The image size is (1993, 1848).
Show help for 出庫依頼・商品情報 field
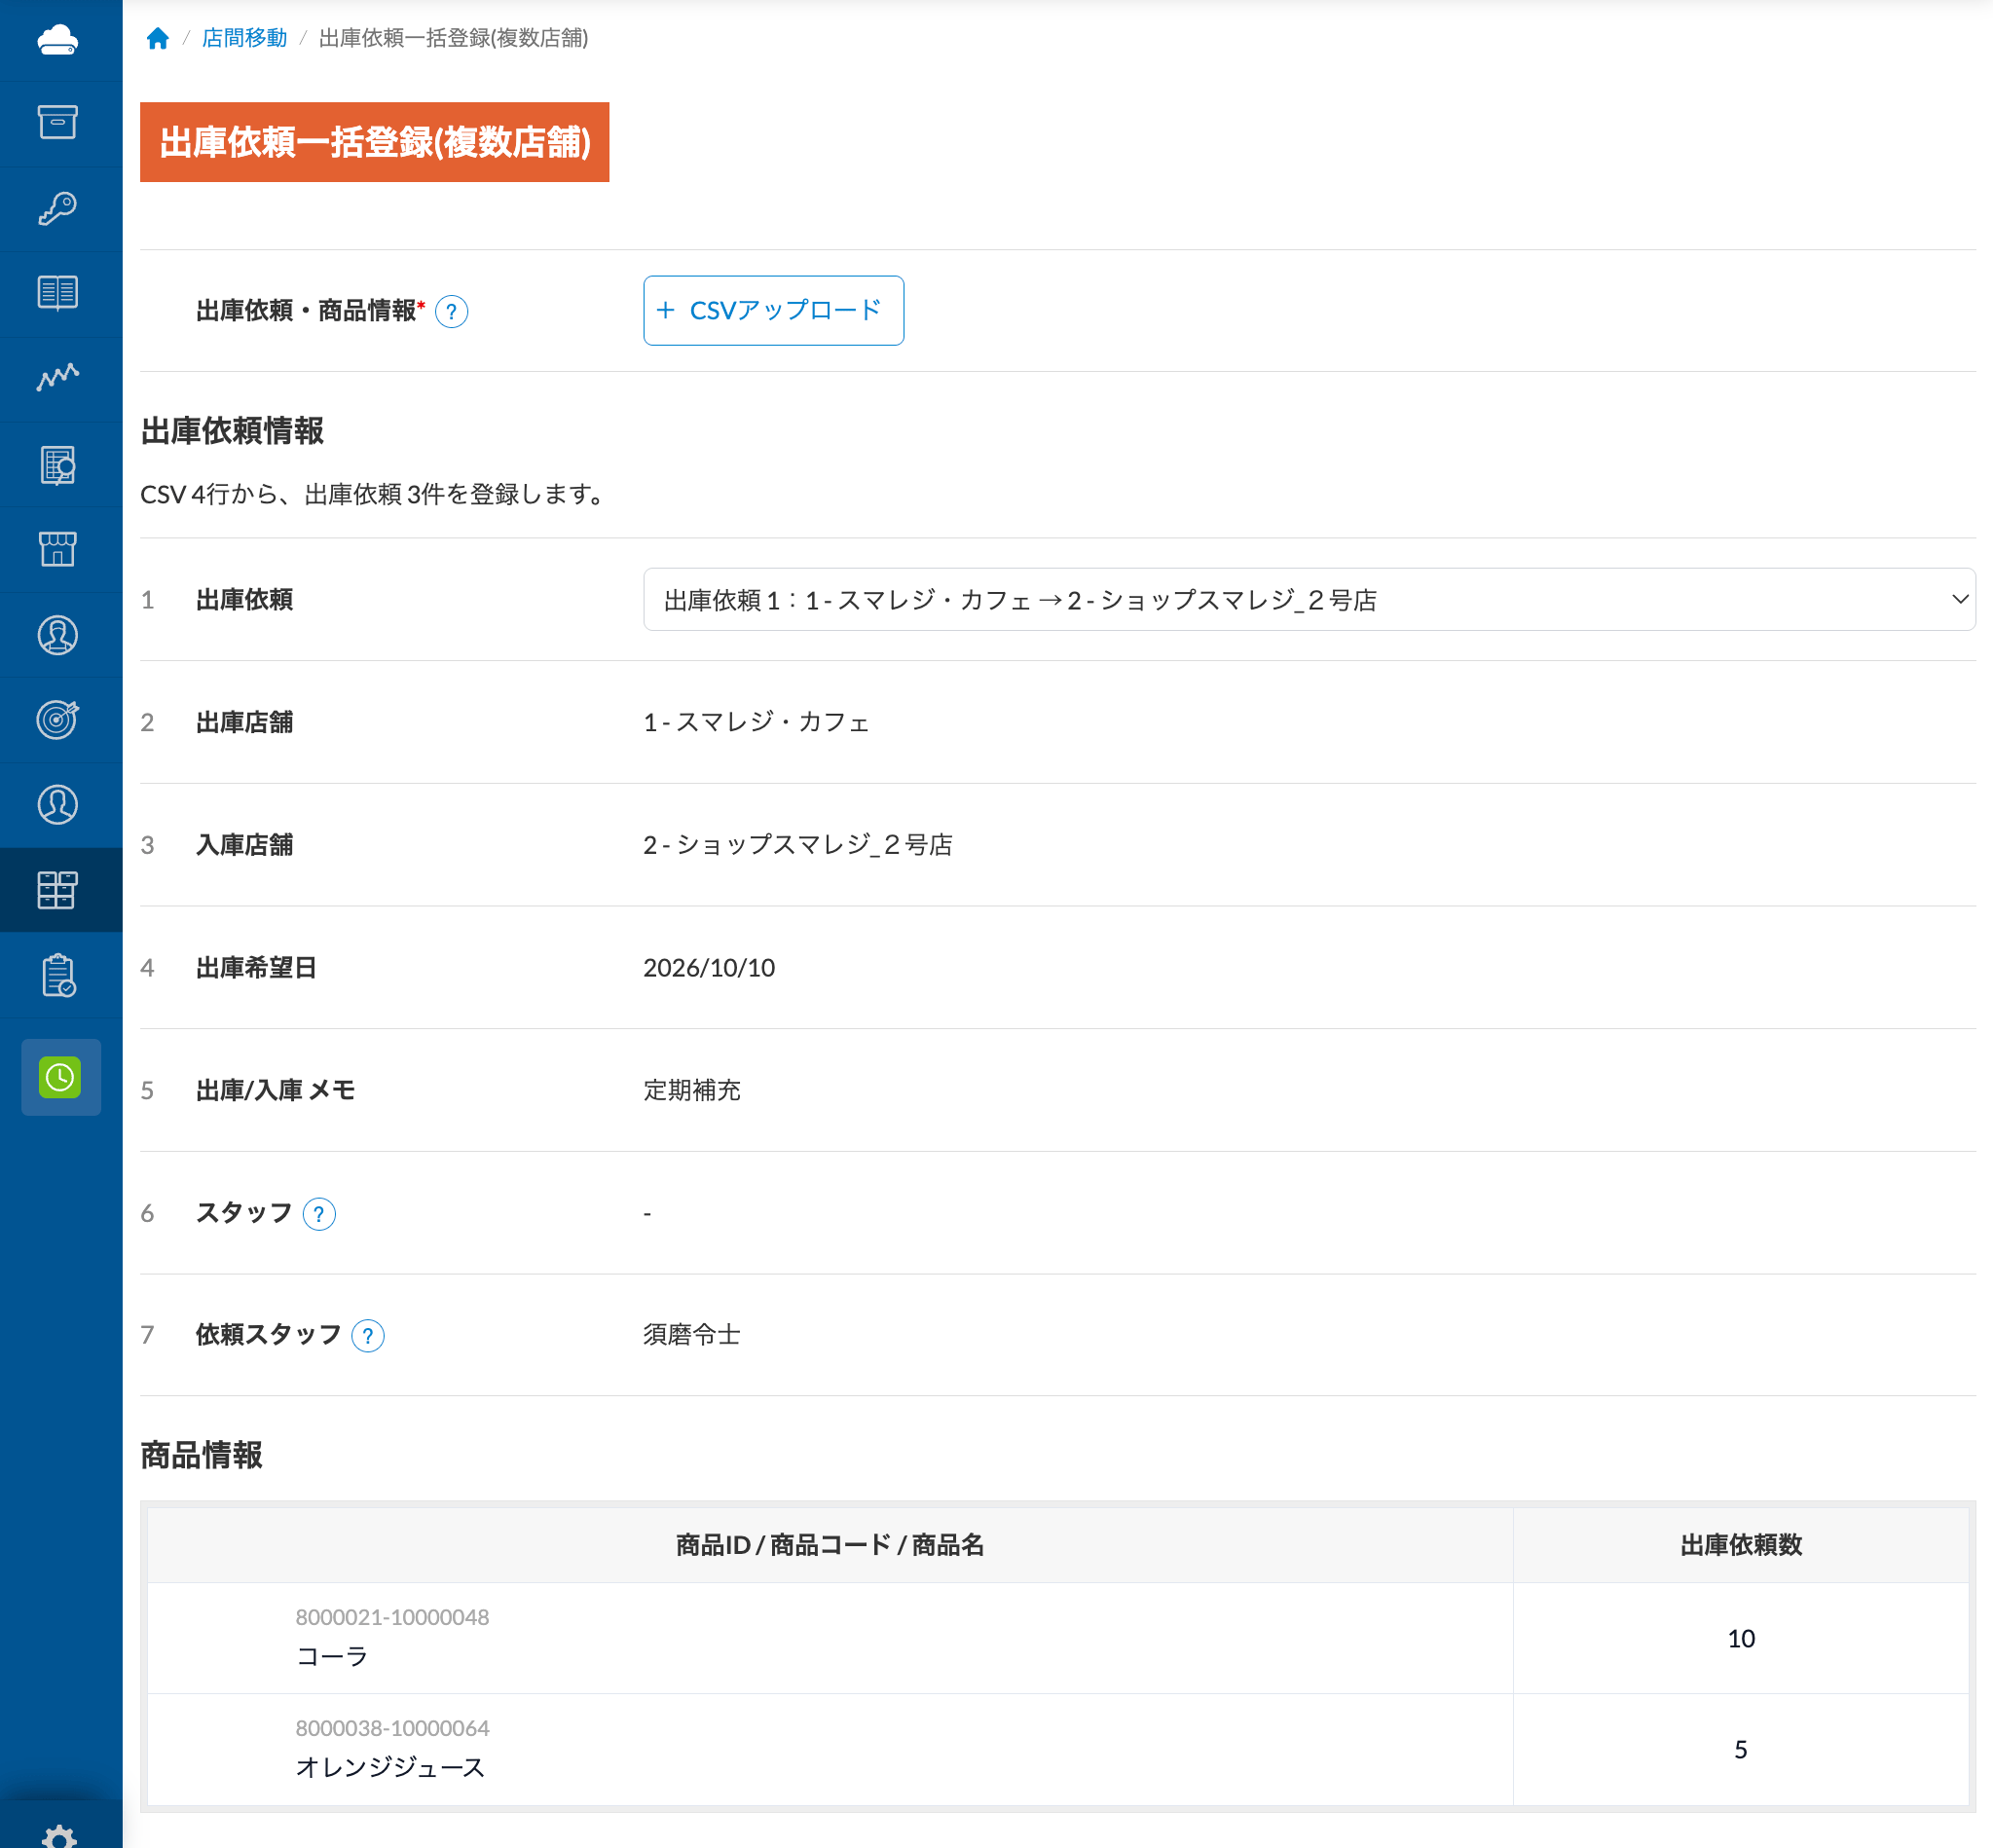[x=452, y=312]
